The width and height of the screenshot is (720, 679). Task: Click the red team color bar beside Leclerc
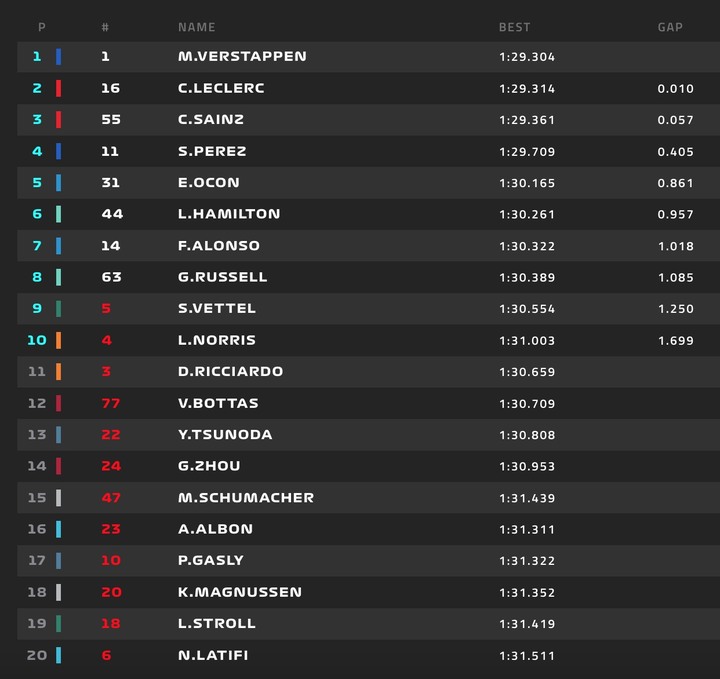tap(58, 88)
